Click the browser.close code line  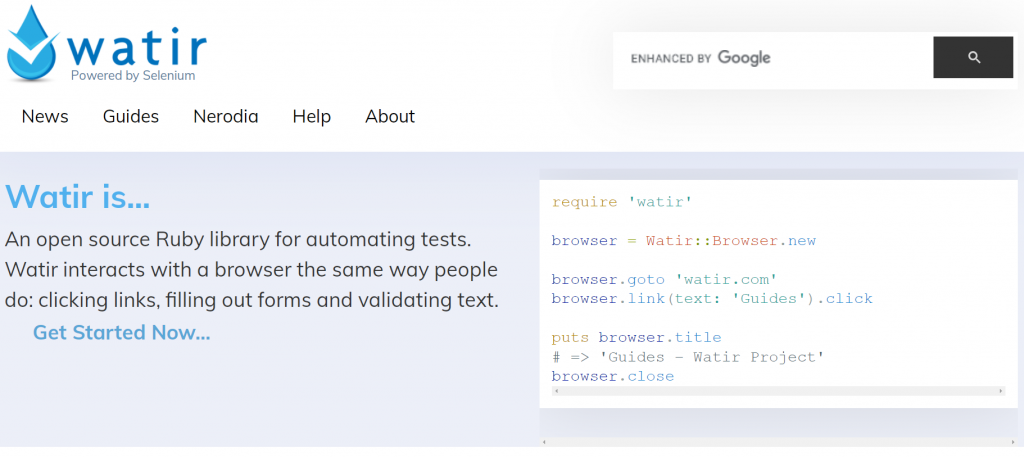(x=613, y=377)
